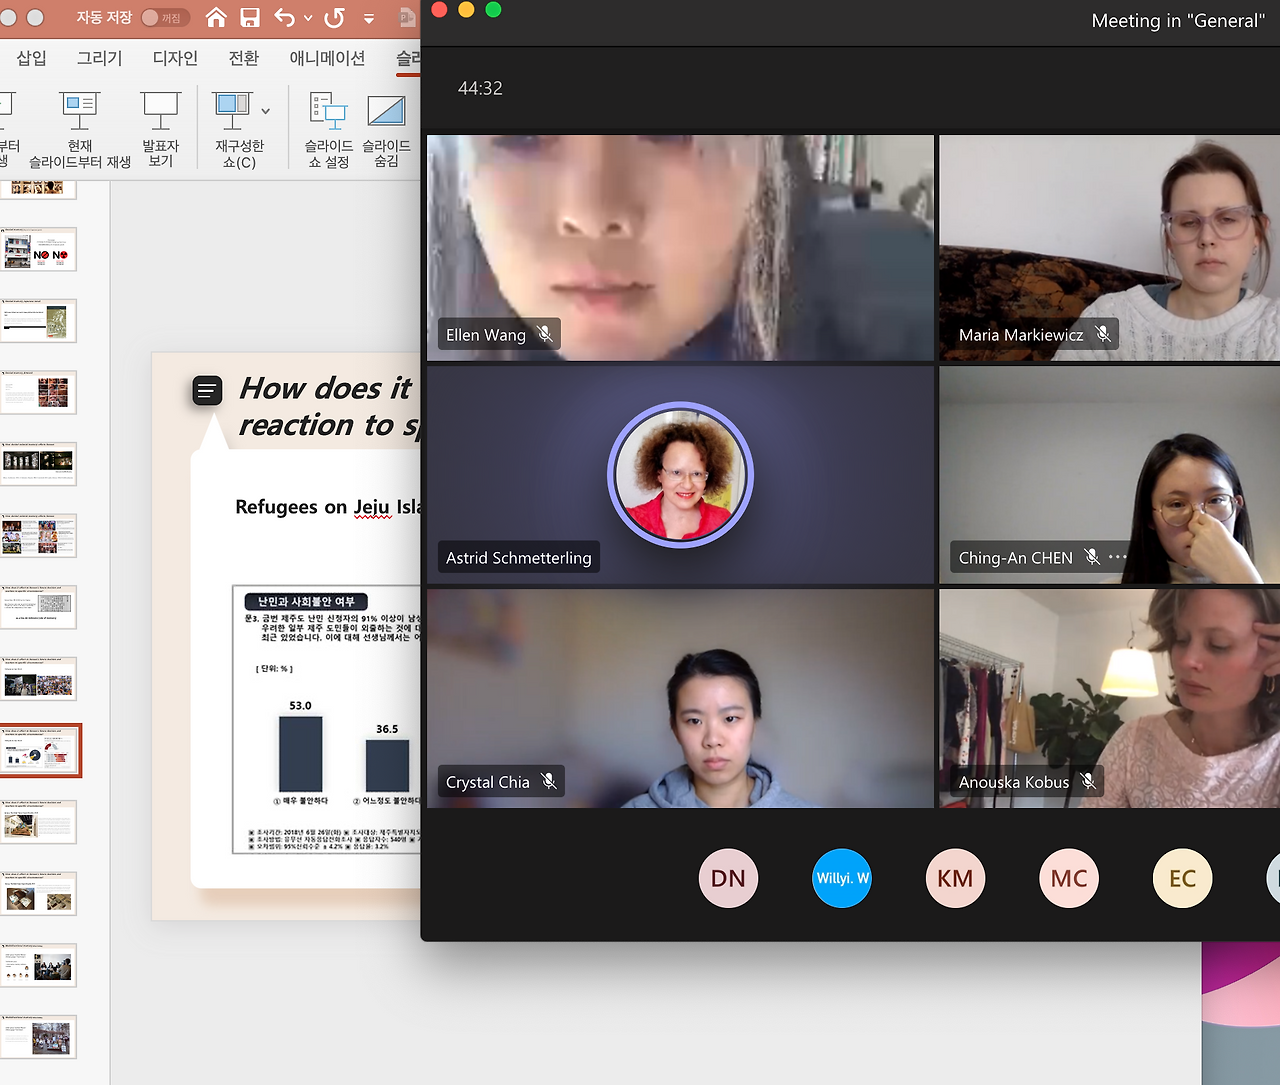
Task: Toggle the 자동 저장 autosave switch
Action: pos(165,17)
